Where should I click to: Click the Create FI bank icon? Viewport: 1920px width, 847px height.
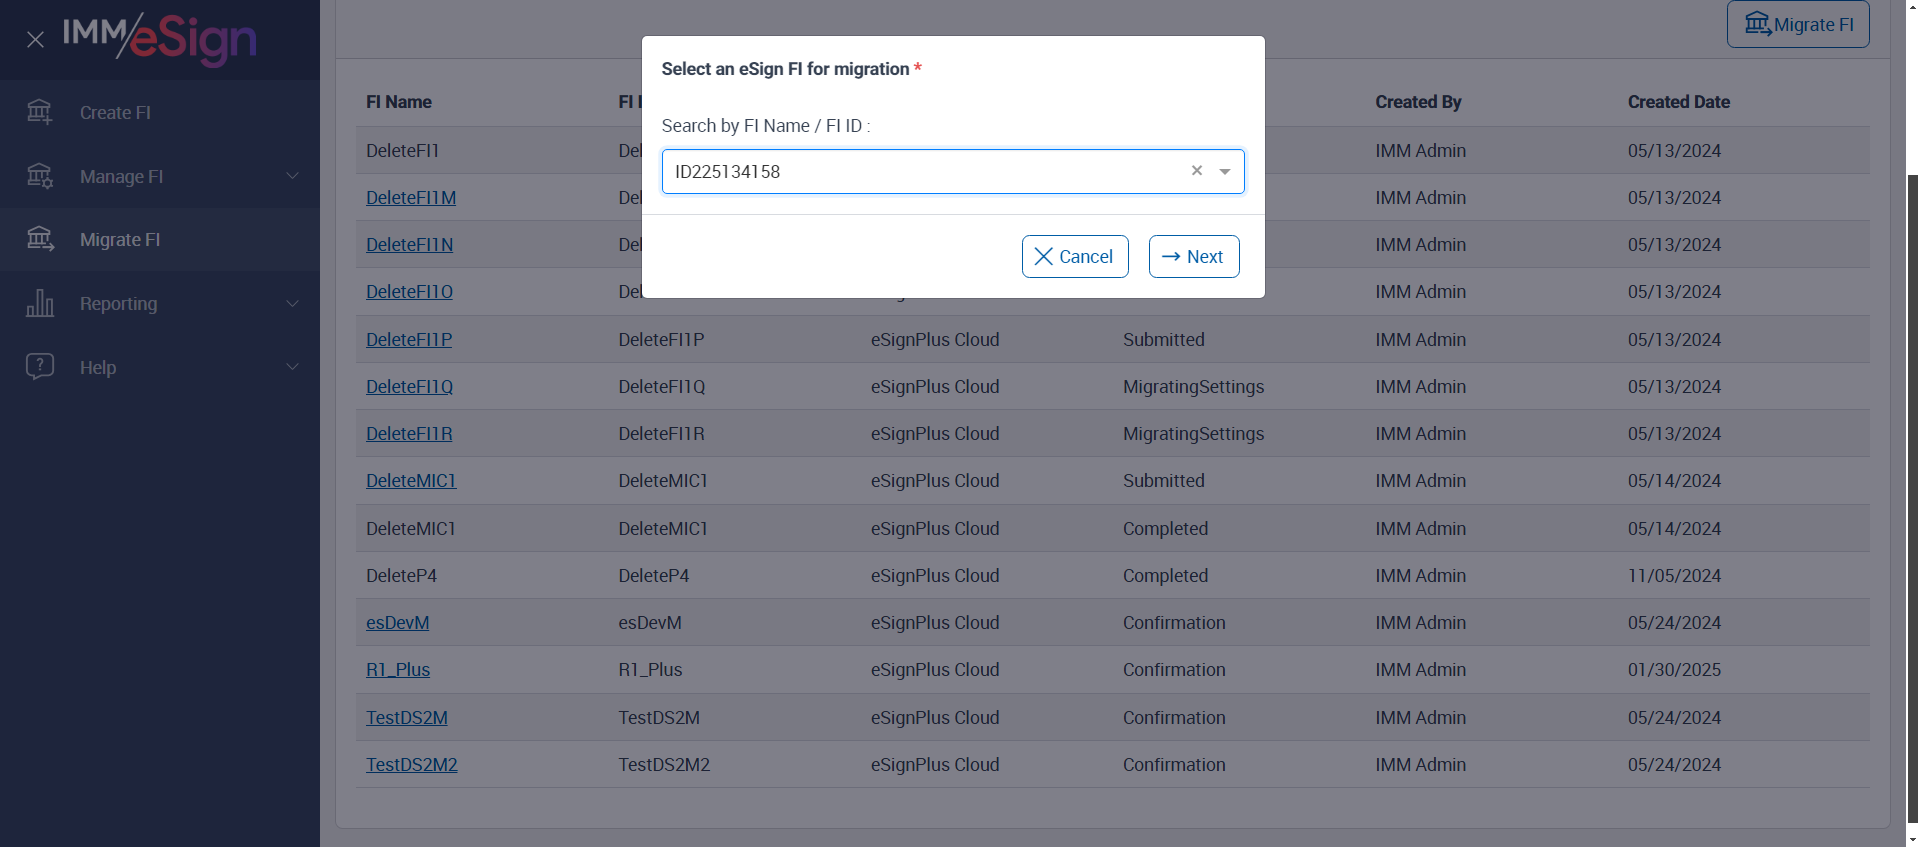[x=40, y=112]
